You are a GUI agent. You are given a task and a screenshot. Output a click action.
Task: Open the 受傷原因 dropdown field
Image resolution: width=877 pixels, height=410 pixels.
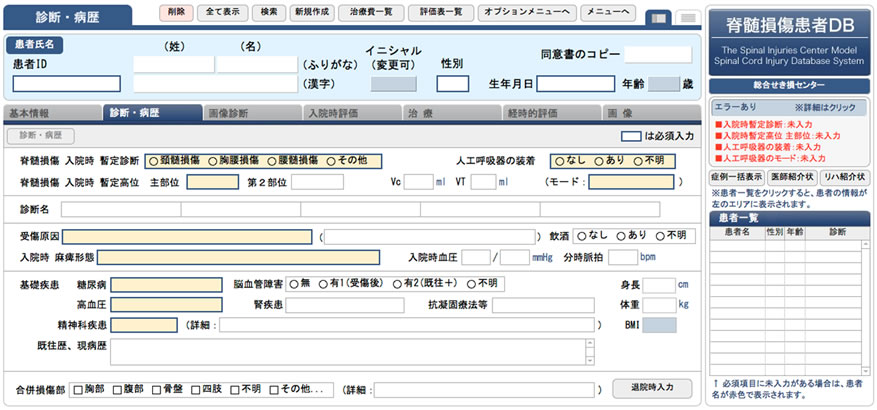pos(187,237)
